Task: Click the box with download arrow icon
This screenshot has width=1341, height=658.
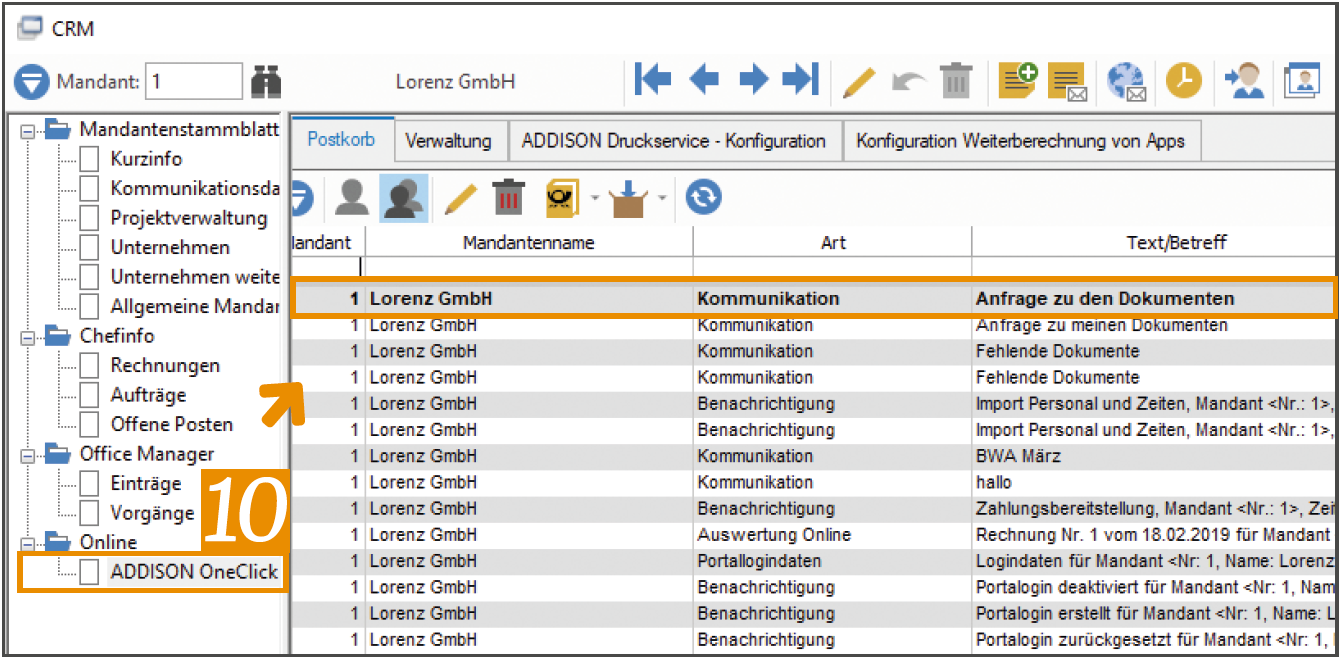Action: point(629,198)
